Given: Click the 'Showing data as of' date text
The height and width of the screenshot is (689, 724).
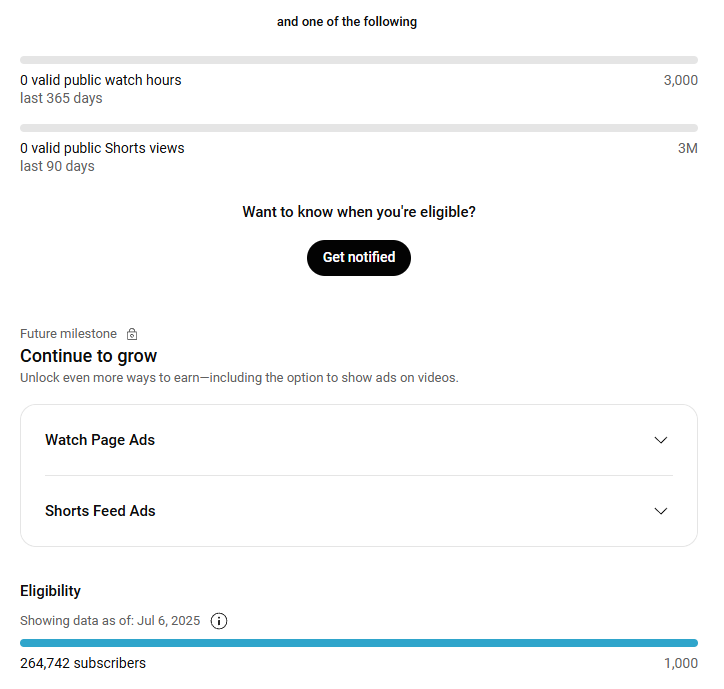Looking at the screenshot, I should pyautogui.click(x=110, y=621).
